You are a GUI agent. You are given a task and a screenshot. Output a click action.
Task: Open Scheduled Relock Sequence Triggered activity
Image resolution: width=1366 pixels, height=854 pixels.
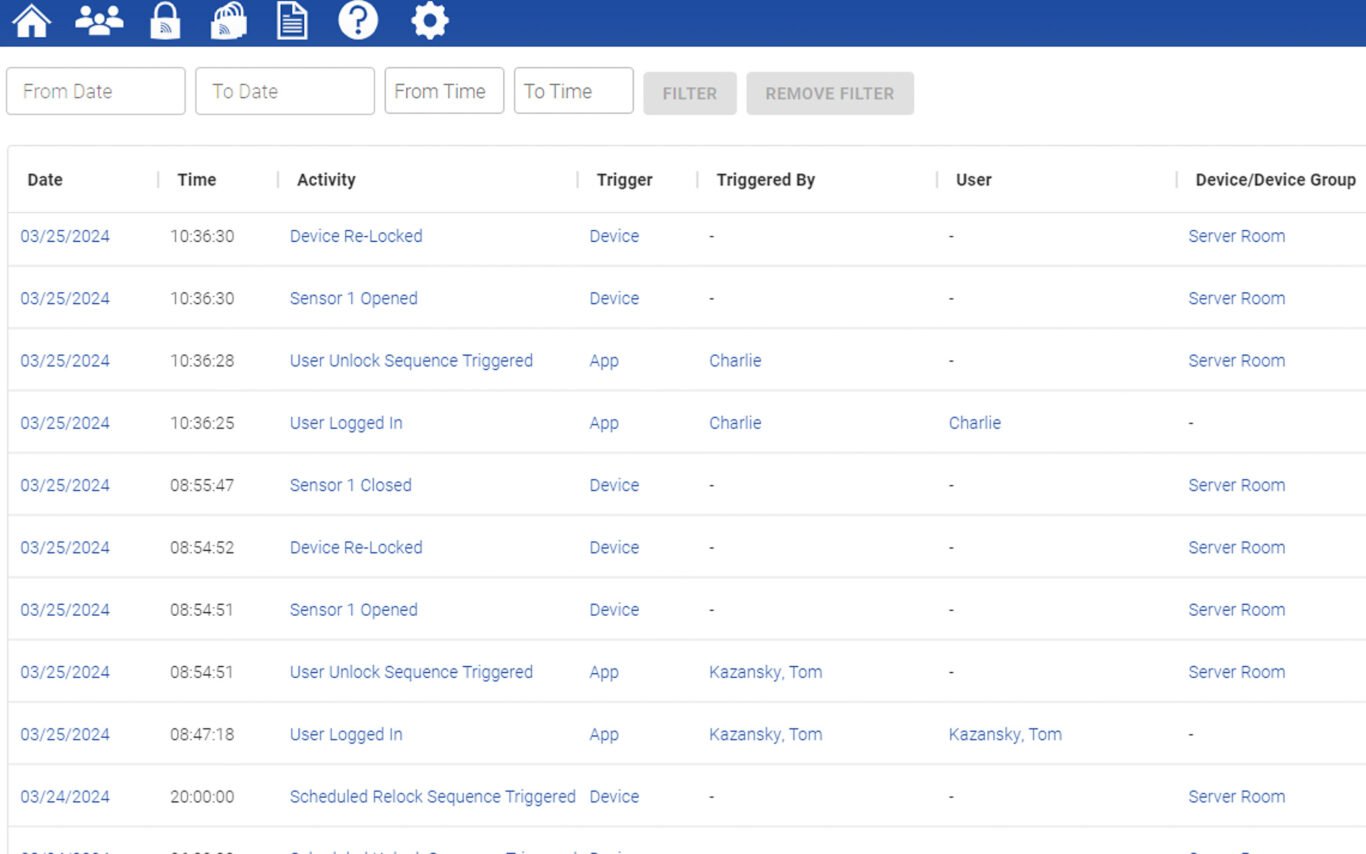coord(433,797)
